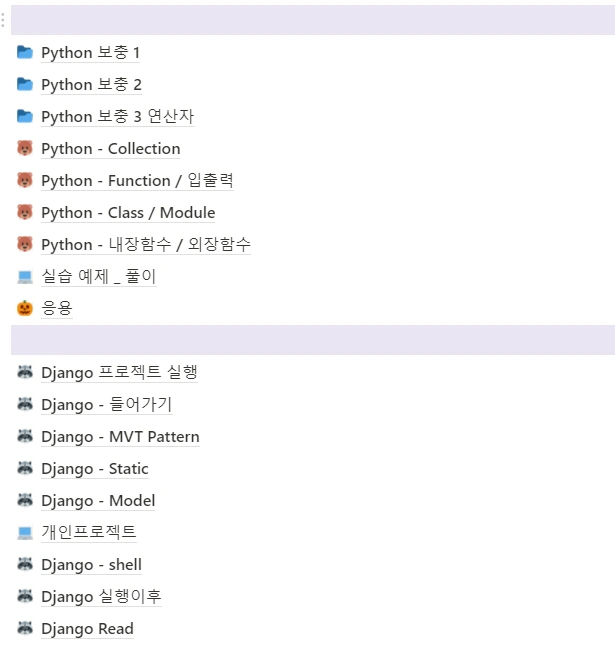Click the bear icon next to Python - Class / Module

[x=25, y=212]
